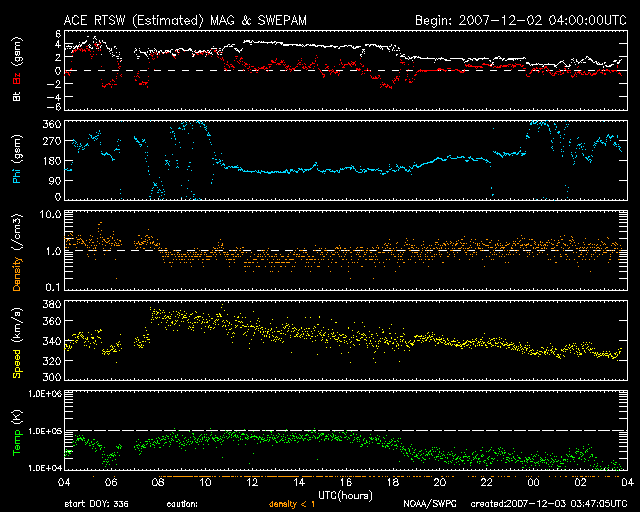Click the '1.0E+06' temperature tick label

click(45, 394)
